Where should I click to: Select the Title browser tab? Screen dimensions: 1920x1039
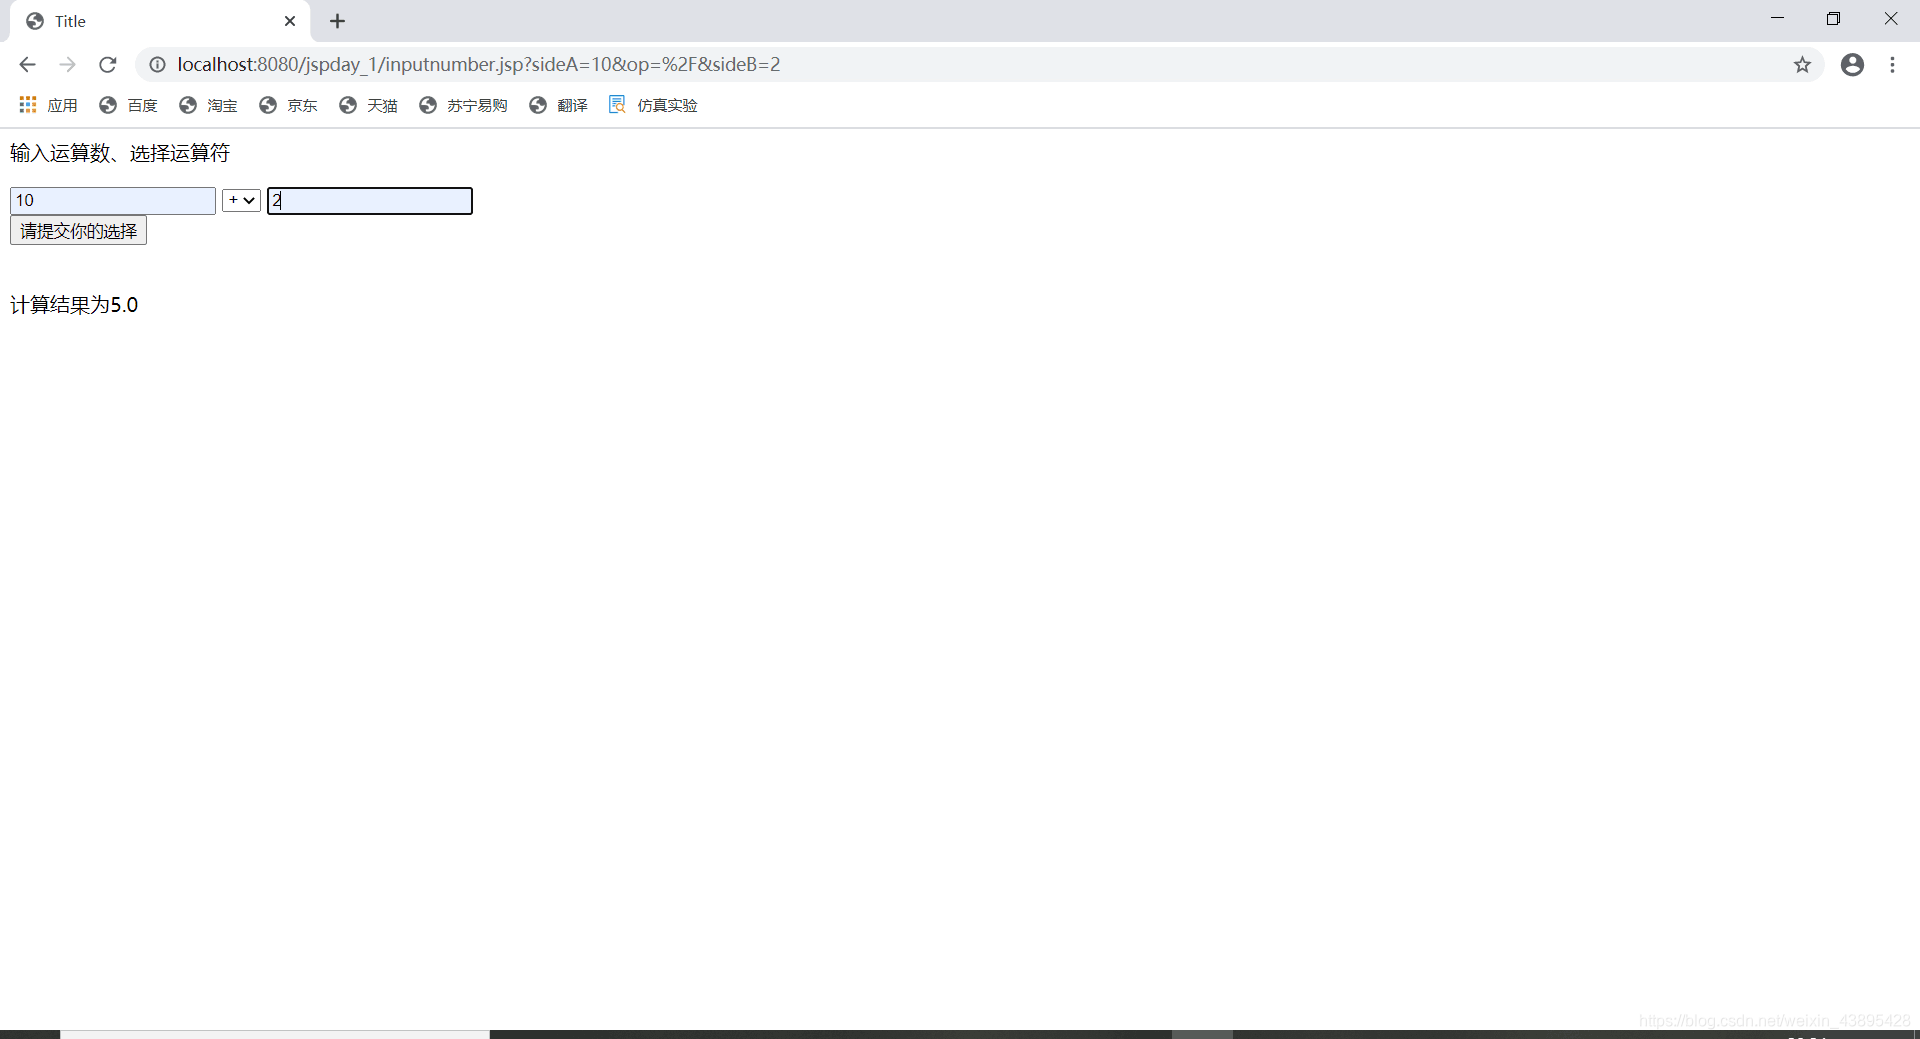pos(160,21)
